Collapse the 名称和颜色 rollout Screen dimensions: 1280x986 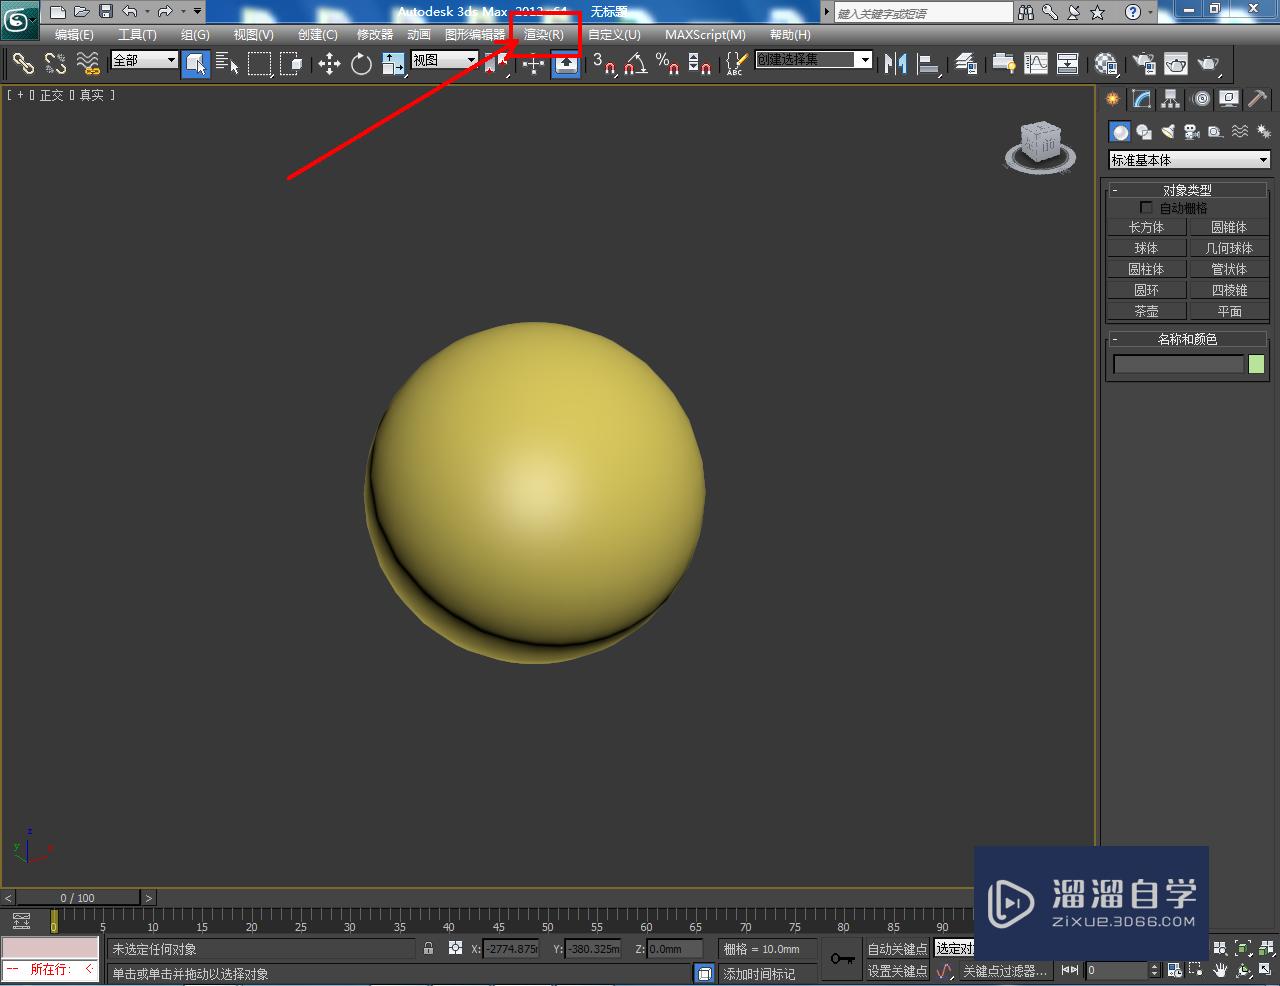click(x=1187, y=339)
